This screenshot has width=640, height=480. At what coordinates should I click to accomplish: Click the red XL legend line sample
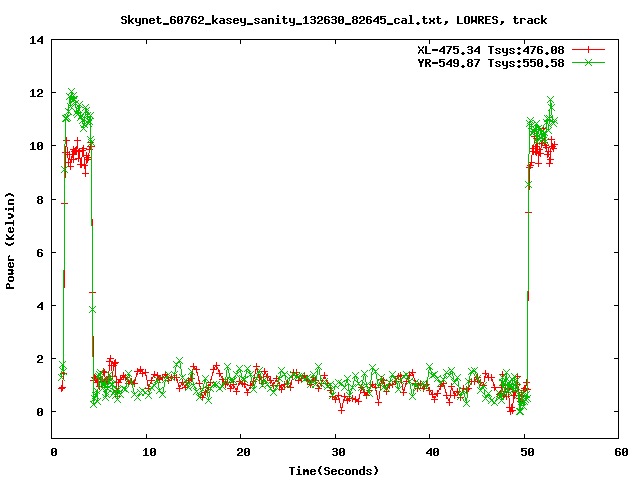pyautogui.click(x=588, y=50)
